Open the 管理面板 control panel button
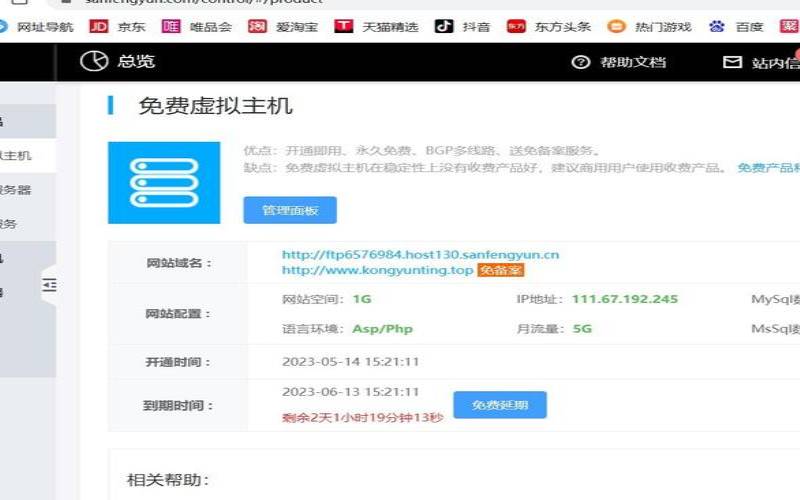Screen dimensions: 800x500 coord(290,210)
